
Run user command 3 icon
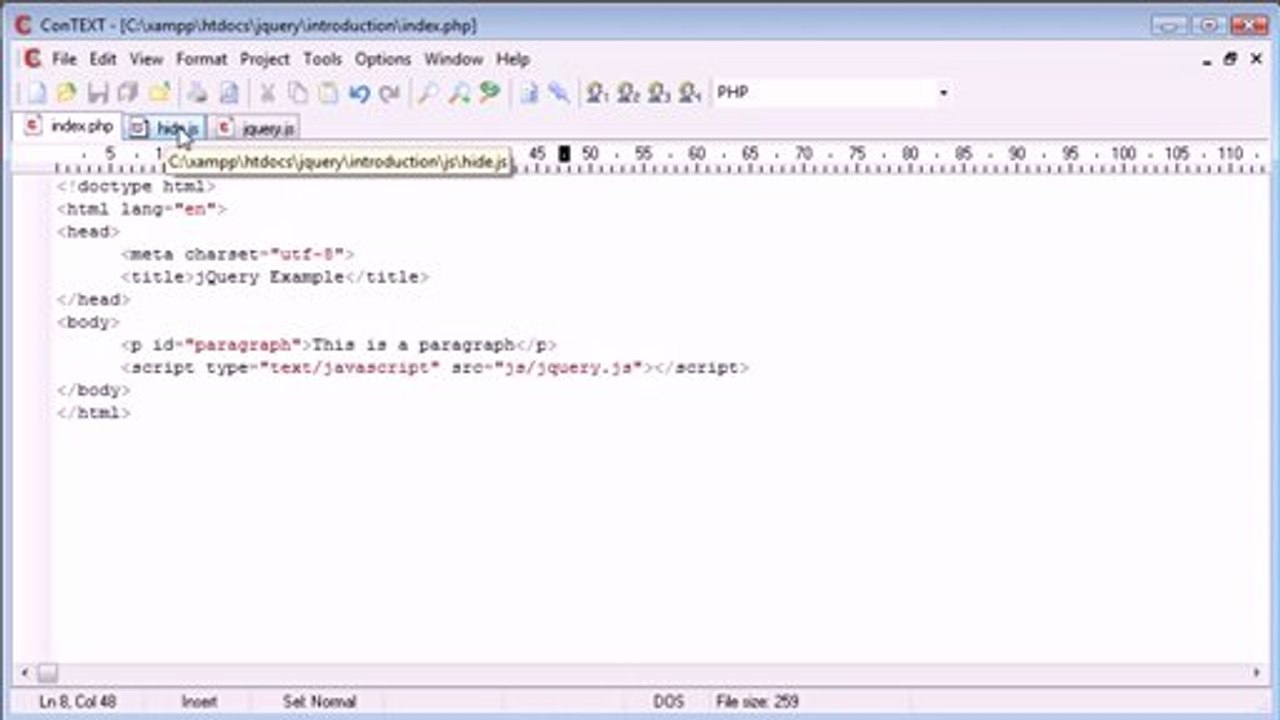pyautogui.click(x=659, y=93)
